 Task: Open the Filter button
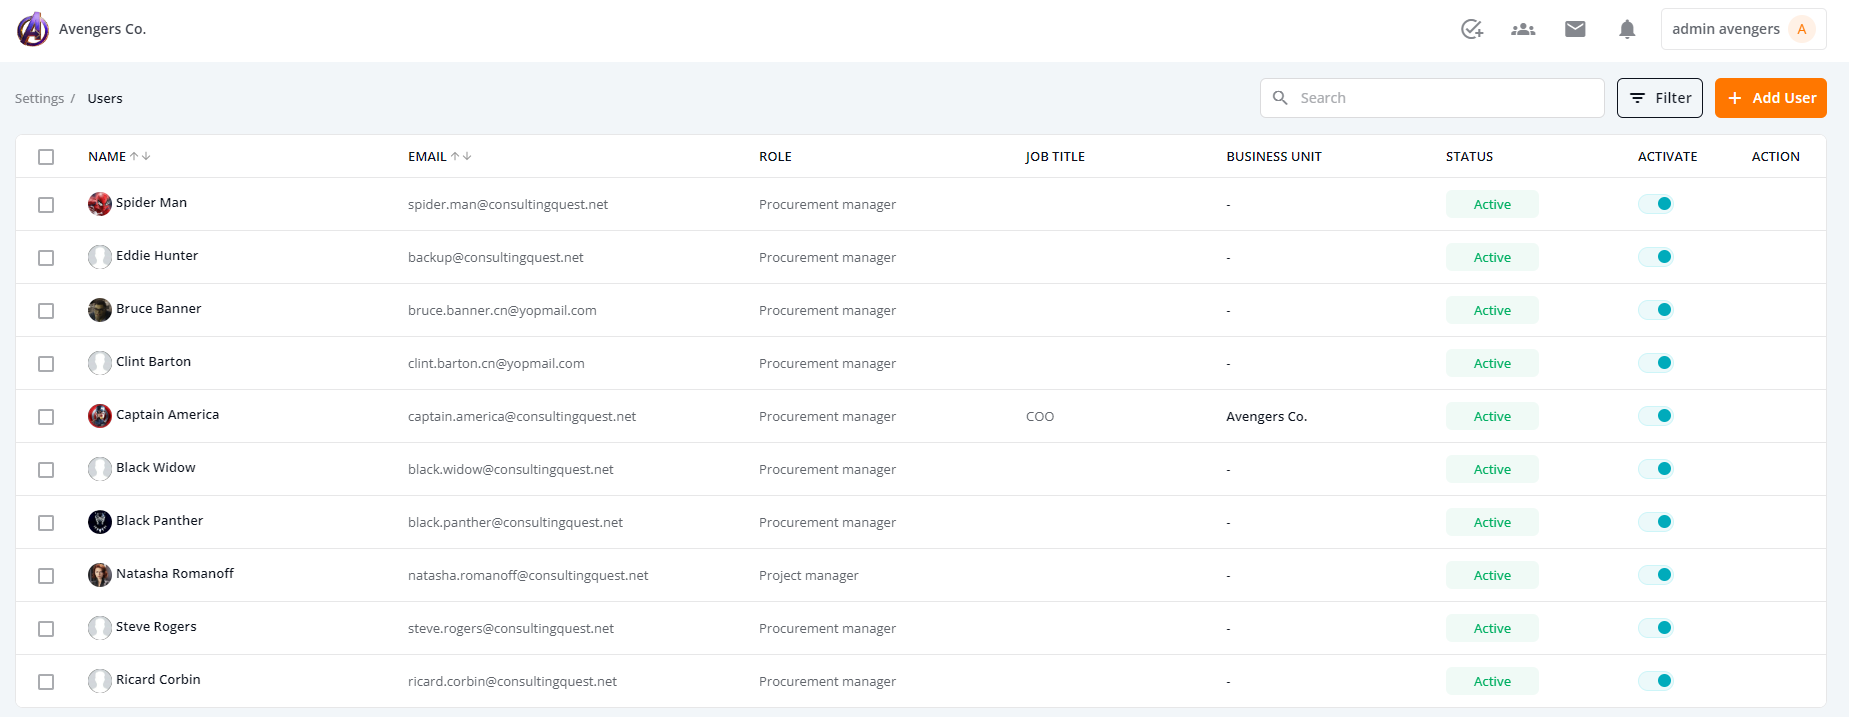click(1659, 98)
